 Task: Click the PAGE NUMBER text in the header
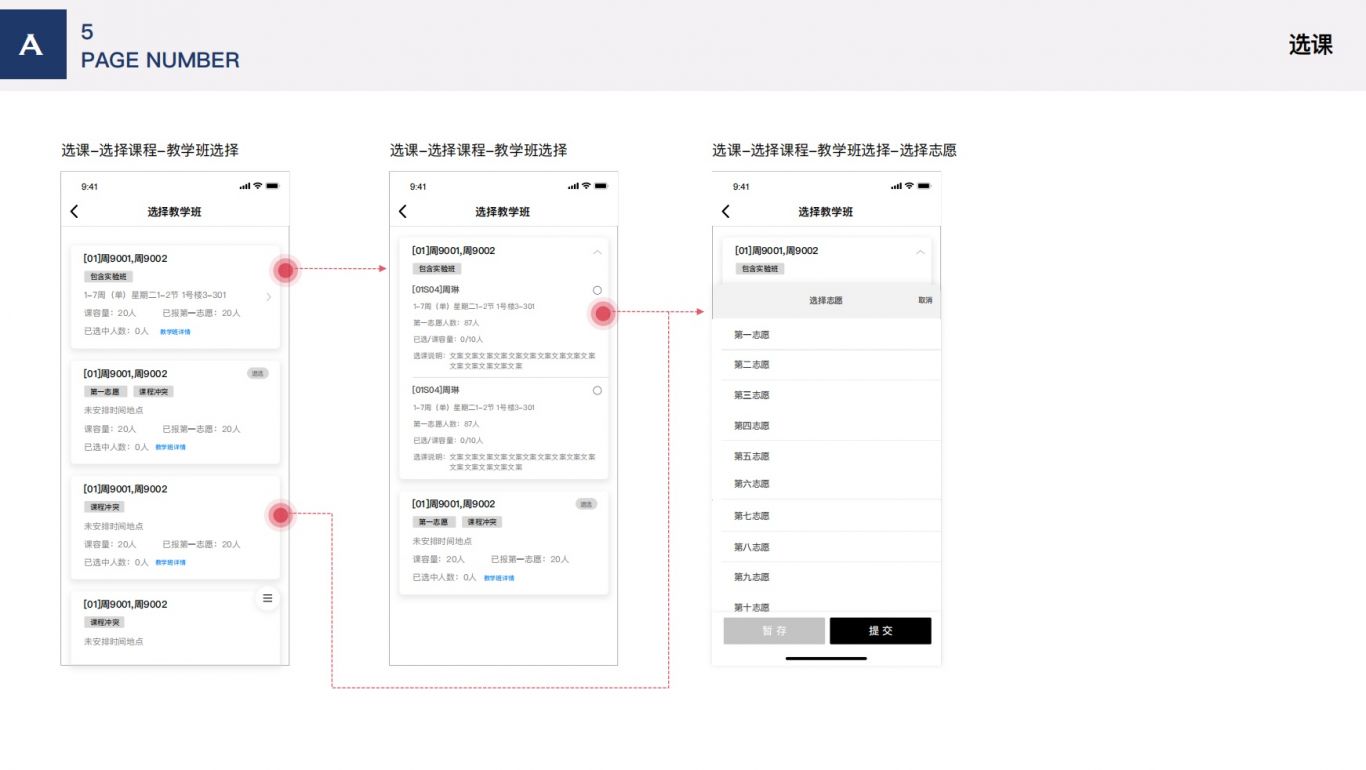pyautogui.click(x=160, y=60)
